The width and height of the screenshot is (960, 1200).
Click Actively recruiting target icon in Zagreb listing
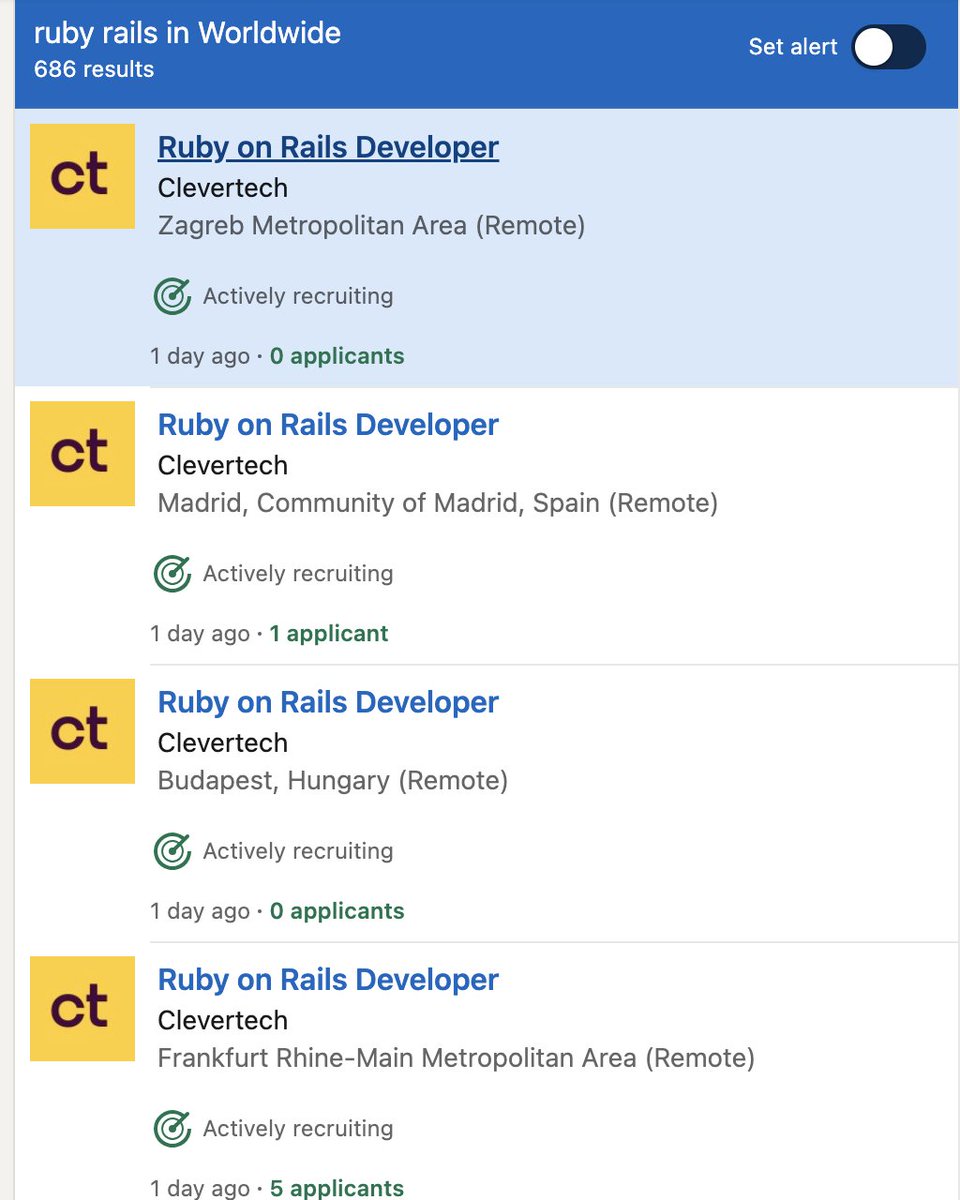[x=172, y=296]
